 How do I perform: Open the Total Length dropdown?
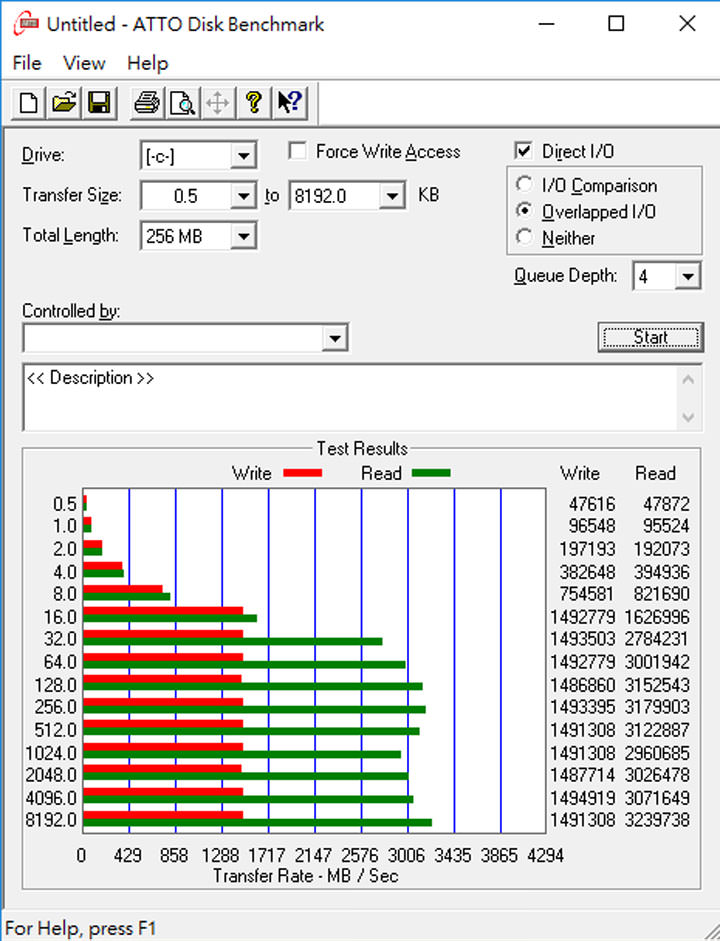click(243, 237)
